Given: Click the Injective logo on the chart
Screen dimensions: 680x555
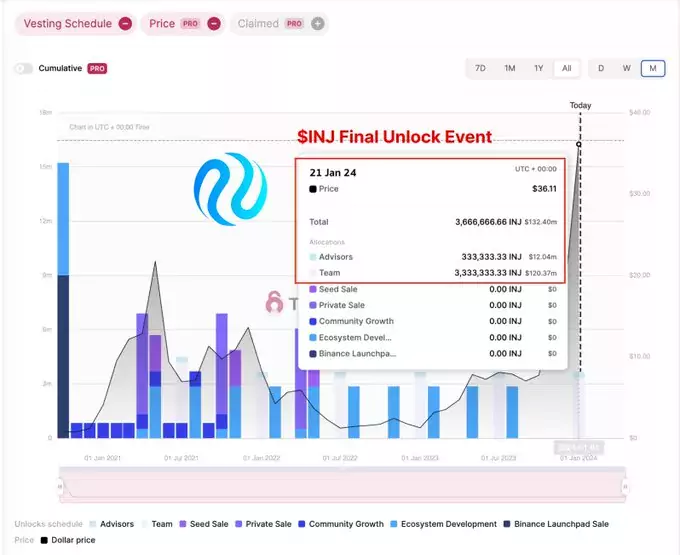Looking at the screenshot, I should [x=230, y=189].
